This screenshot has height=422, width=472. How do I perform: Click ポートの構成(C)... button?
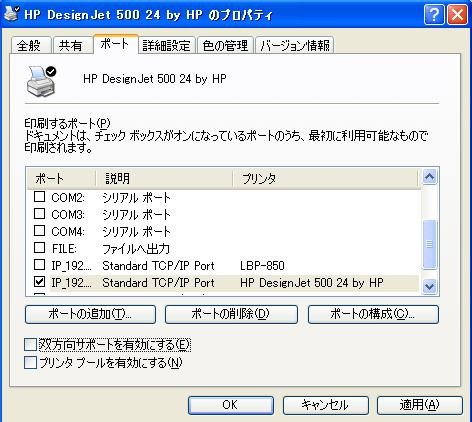[x=373, y=314]
